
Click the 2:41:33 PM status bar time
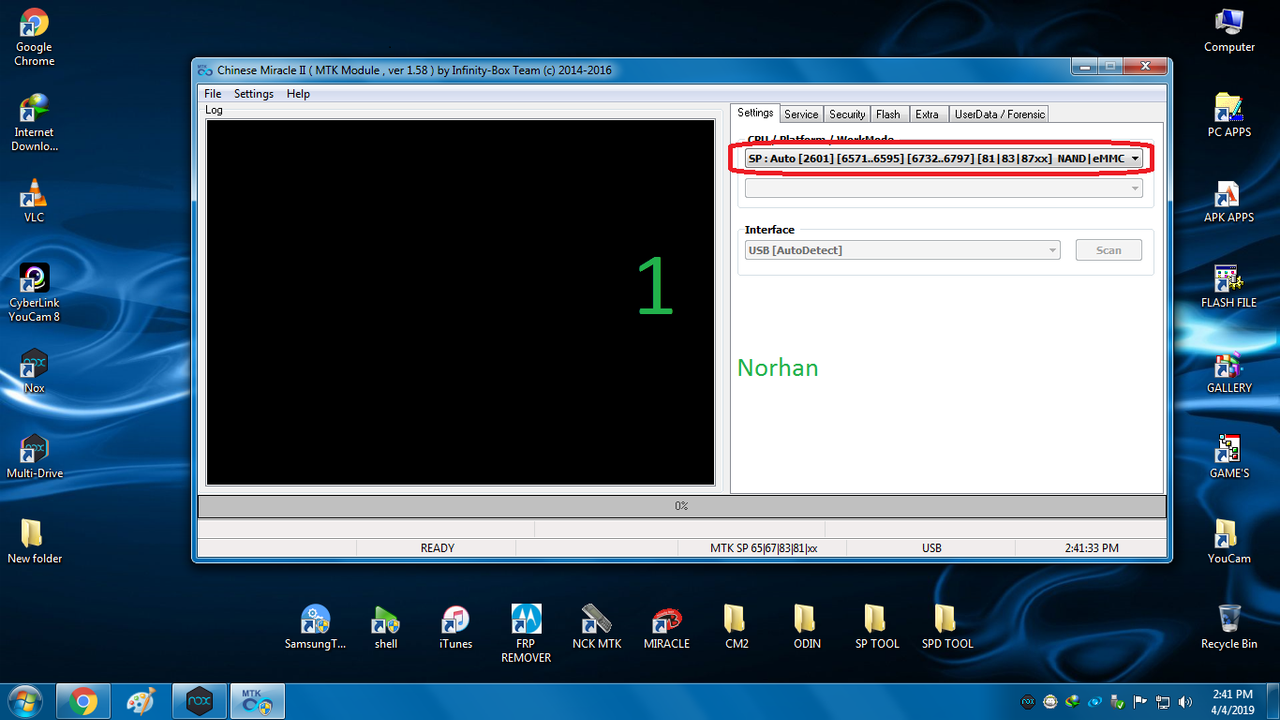click(1091, 548)
